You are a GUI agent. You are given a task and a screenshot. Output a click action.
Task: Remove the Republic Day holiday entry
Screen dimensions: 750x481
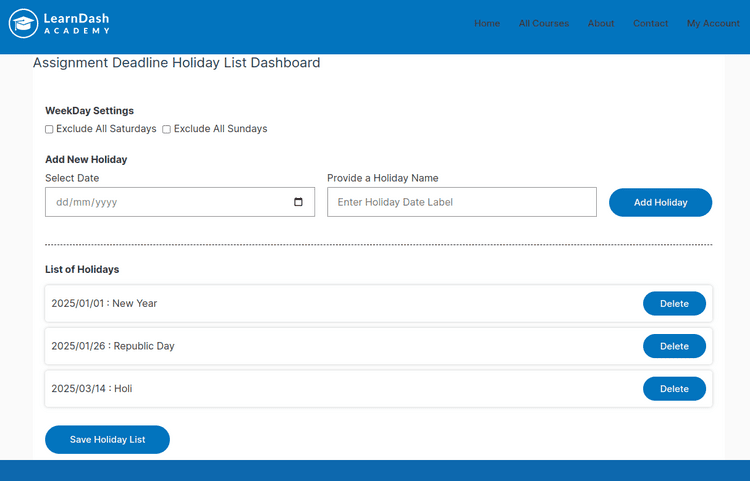tap(674, 346)
